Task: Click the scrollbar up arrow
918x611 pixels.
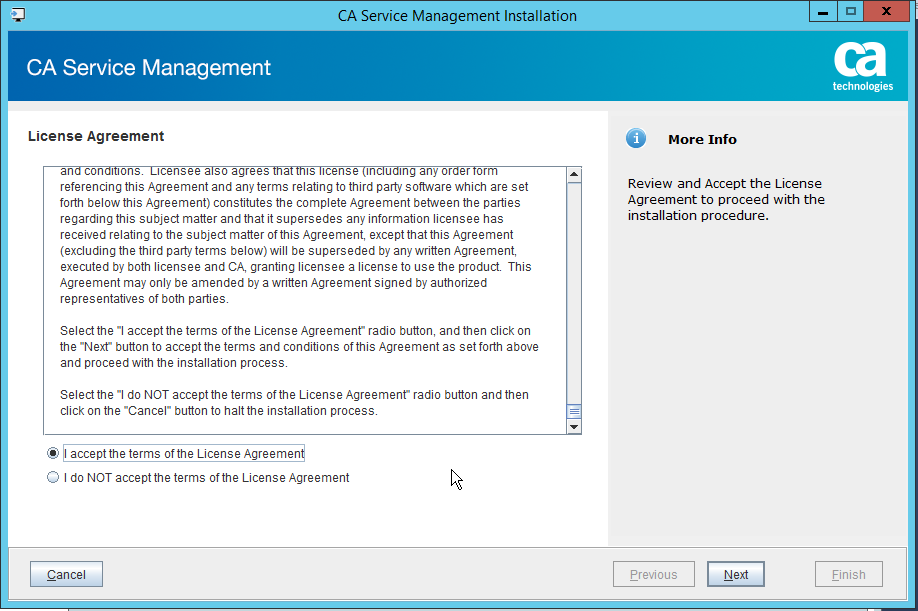Action: [574, 172]
